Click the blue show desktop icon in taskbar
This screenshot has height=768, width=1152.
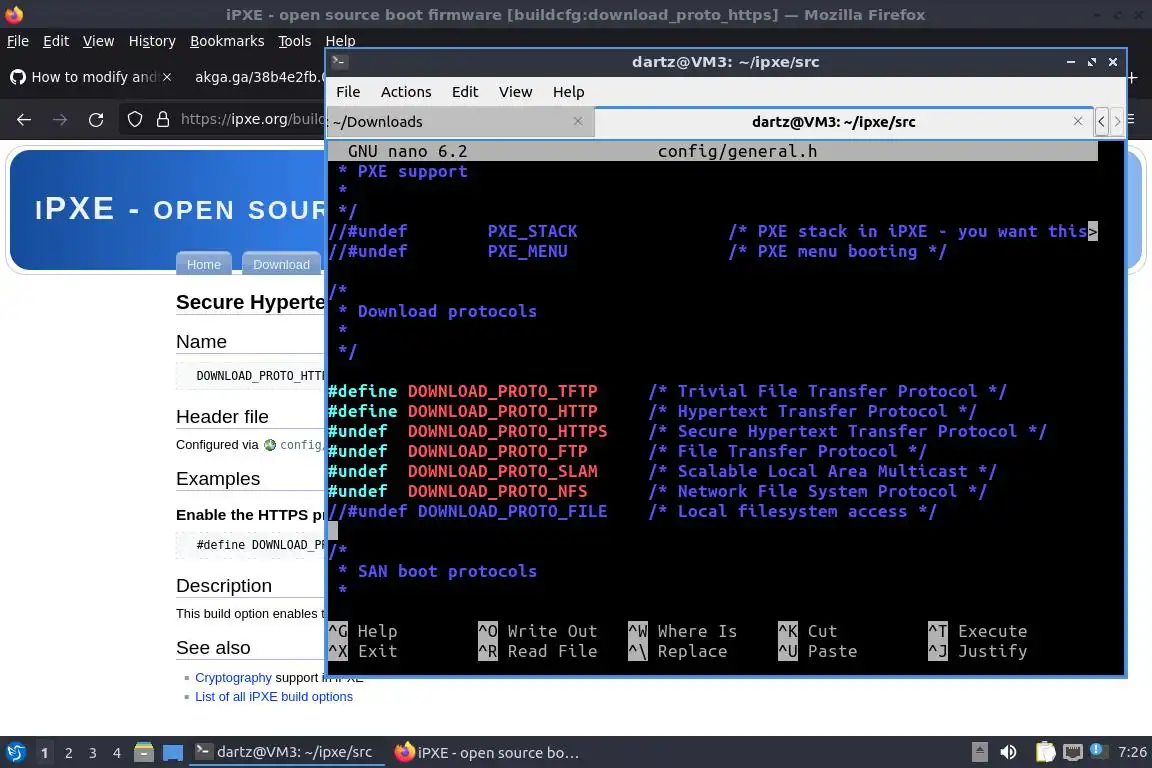click(x=173, y=753)
